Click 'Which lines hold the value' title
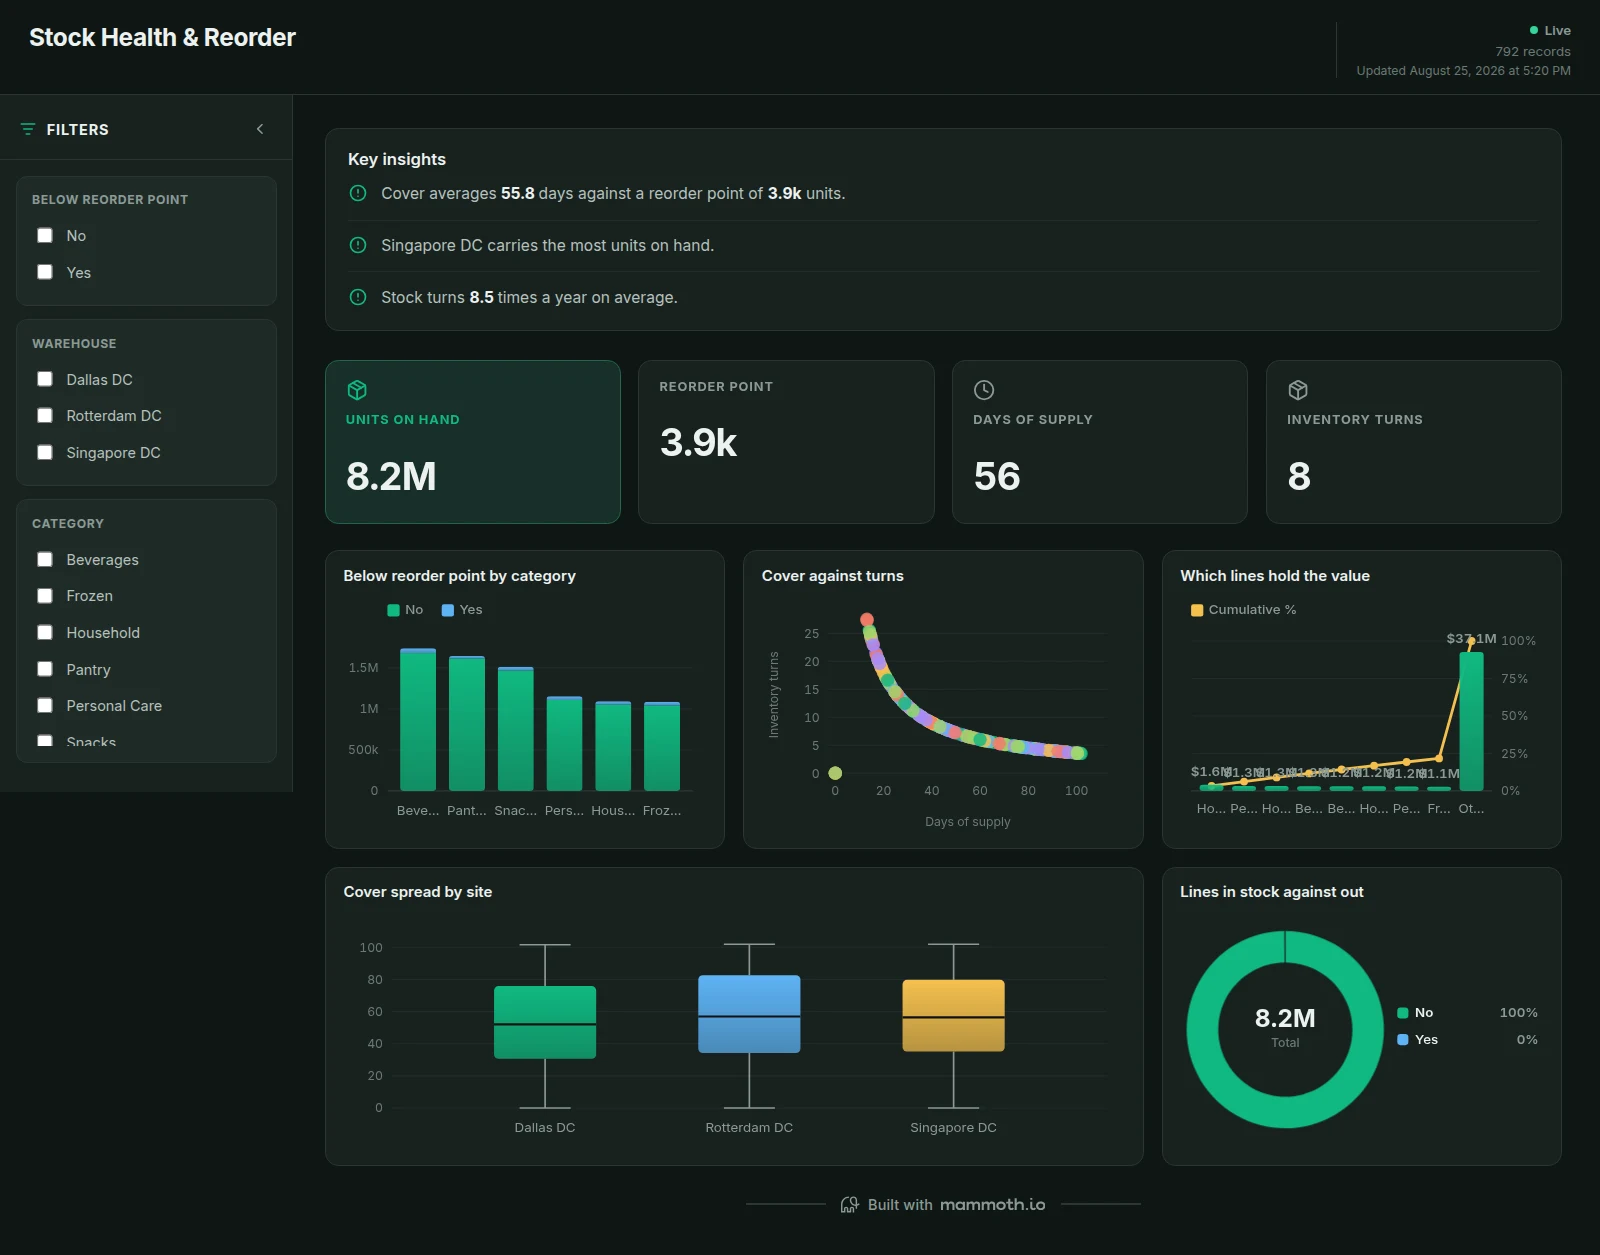This screenshot has height=1255, width=1600. pyautogui.click(x=1275, y=576)
